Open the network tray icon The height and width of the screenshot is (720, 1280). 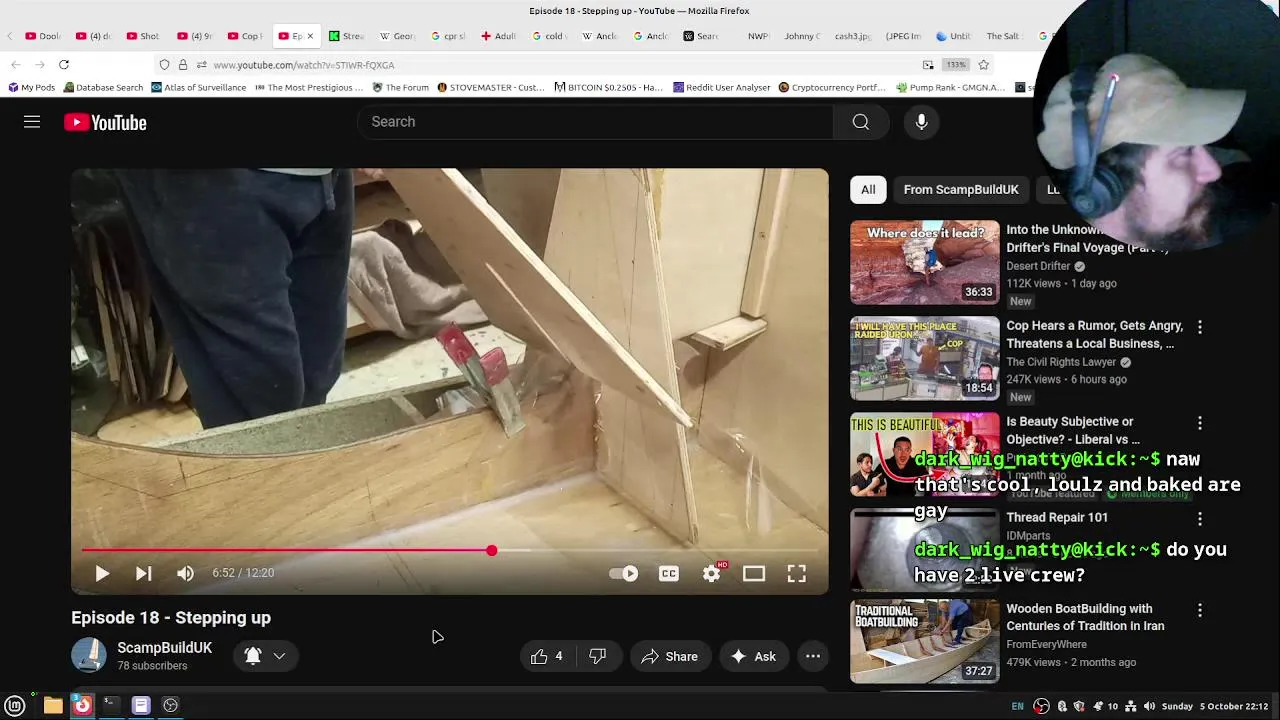pyautogui.click(x=1131, y=706)
